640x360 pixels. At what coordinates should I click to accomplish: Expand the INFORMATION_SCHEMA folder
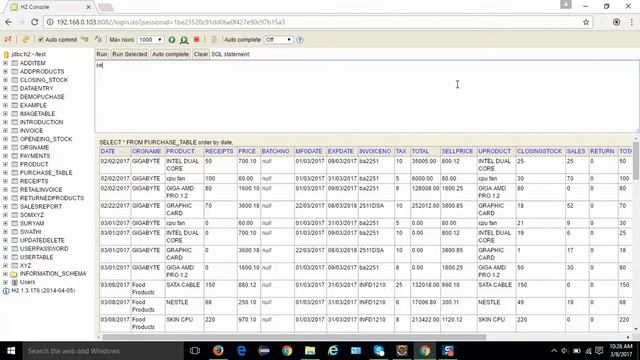pyautogui.click(x=5, y=273)
